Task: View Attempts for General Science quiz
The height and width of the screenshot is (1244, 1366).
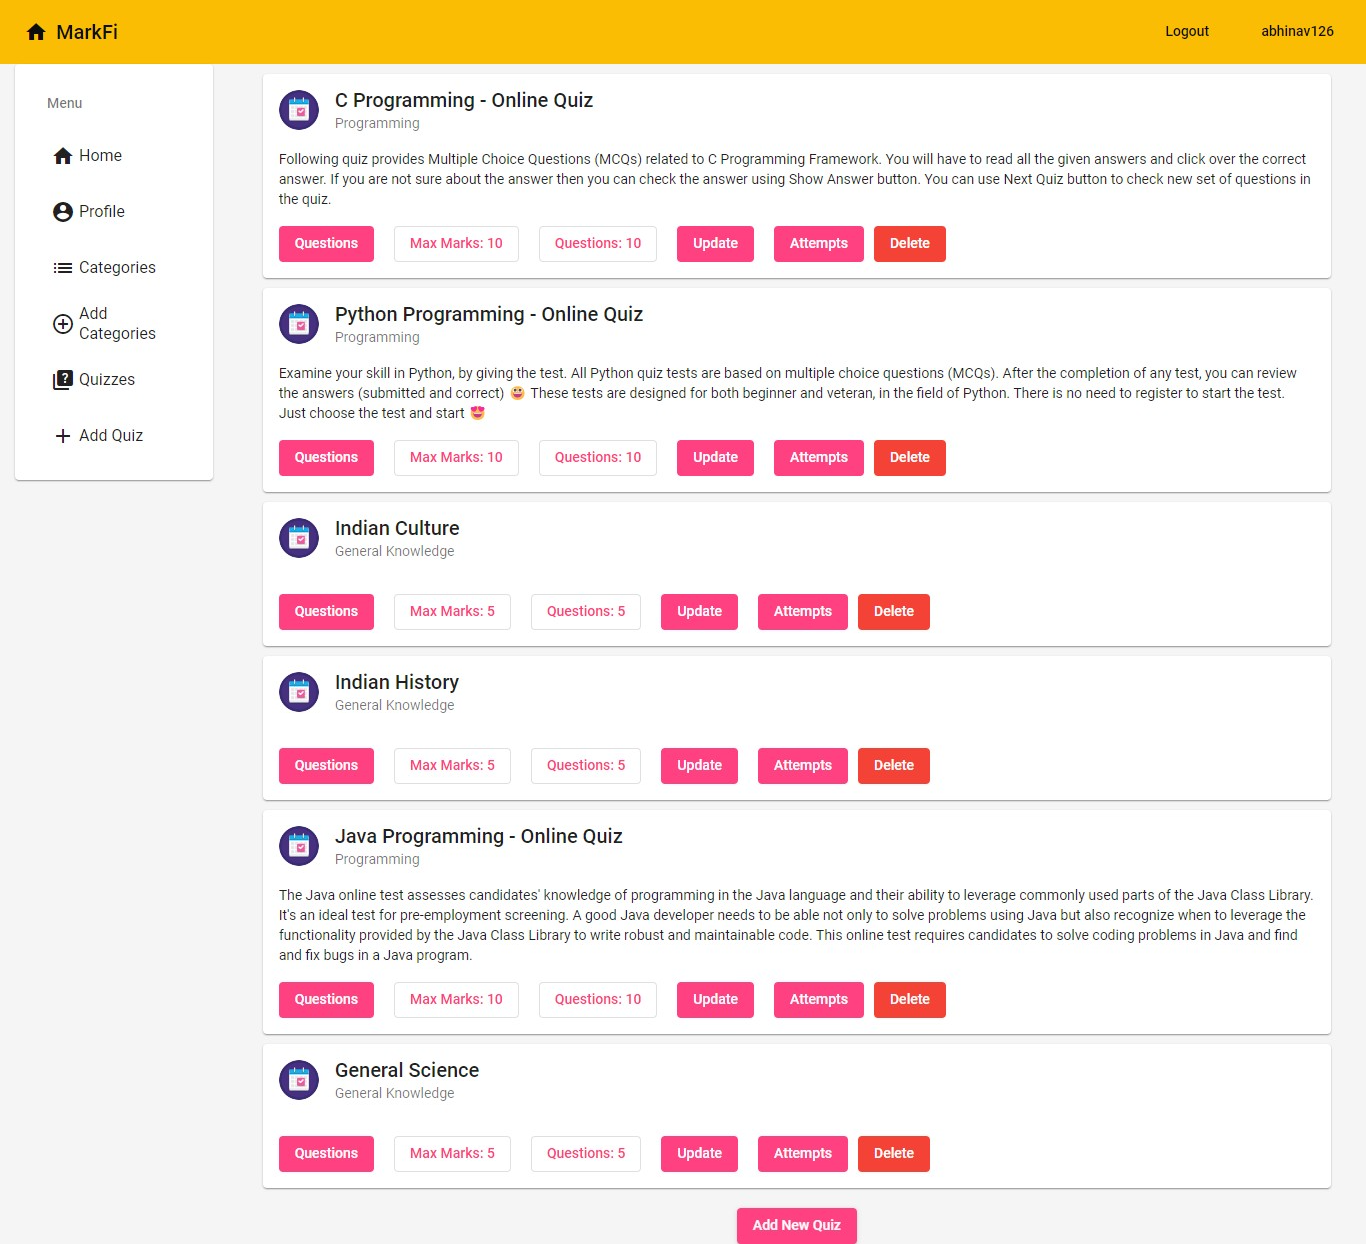Action: pyautogui.click(x=803, y=1154)
